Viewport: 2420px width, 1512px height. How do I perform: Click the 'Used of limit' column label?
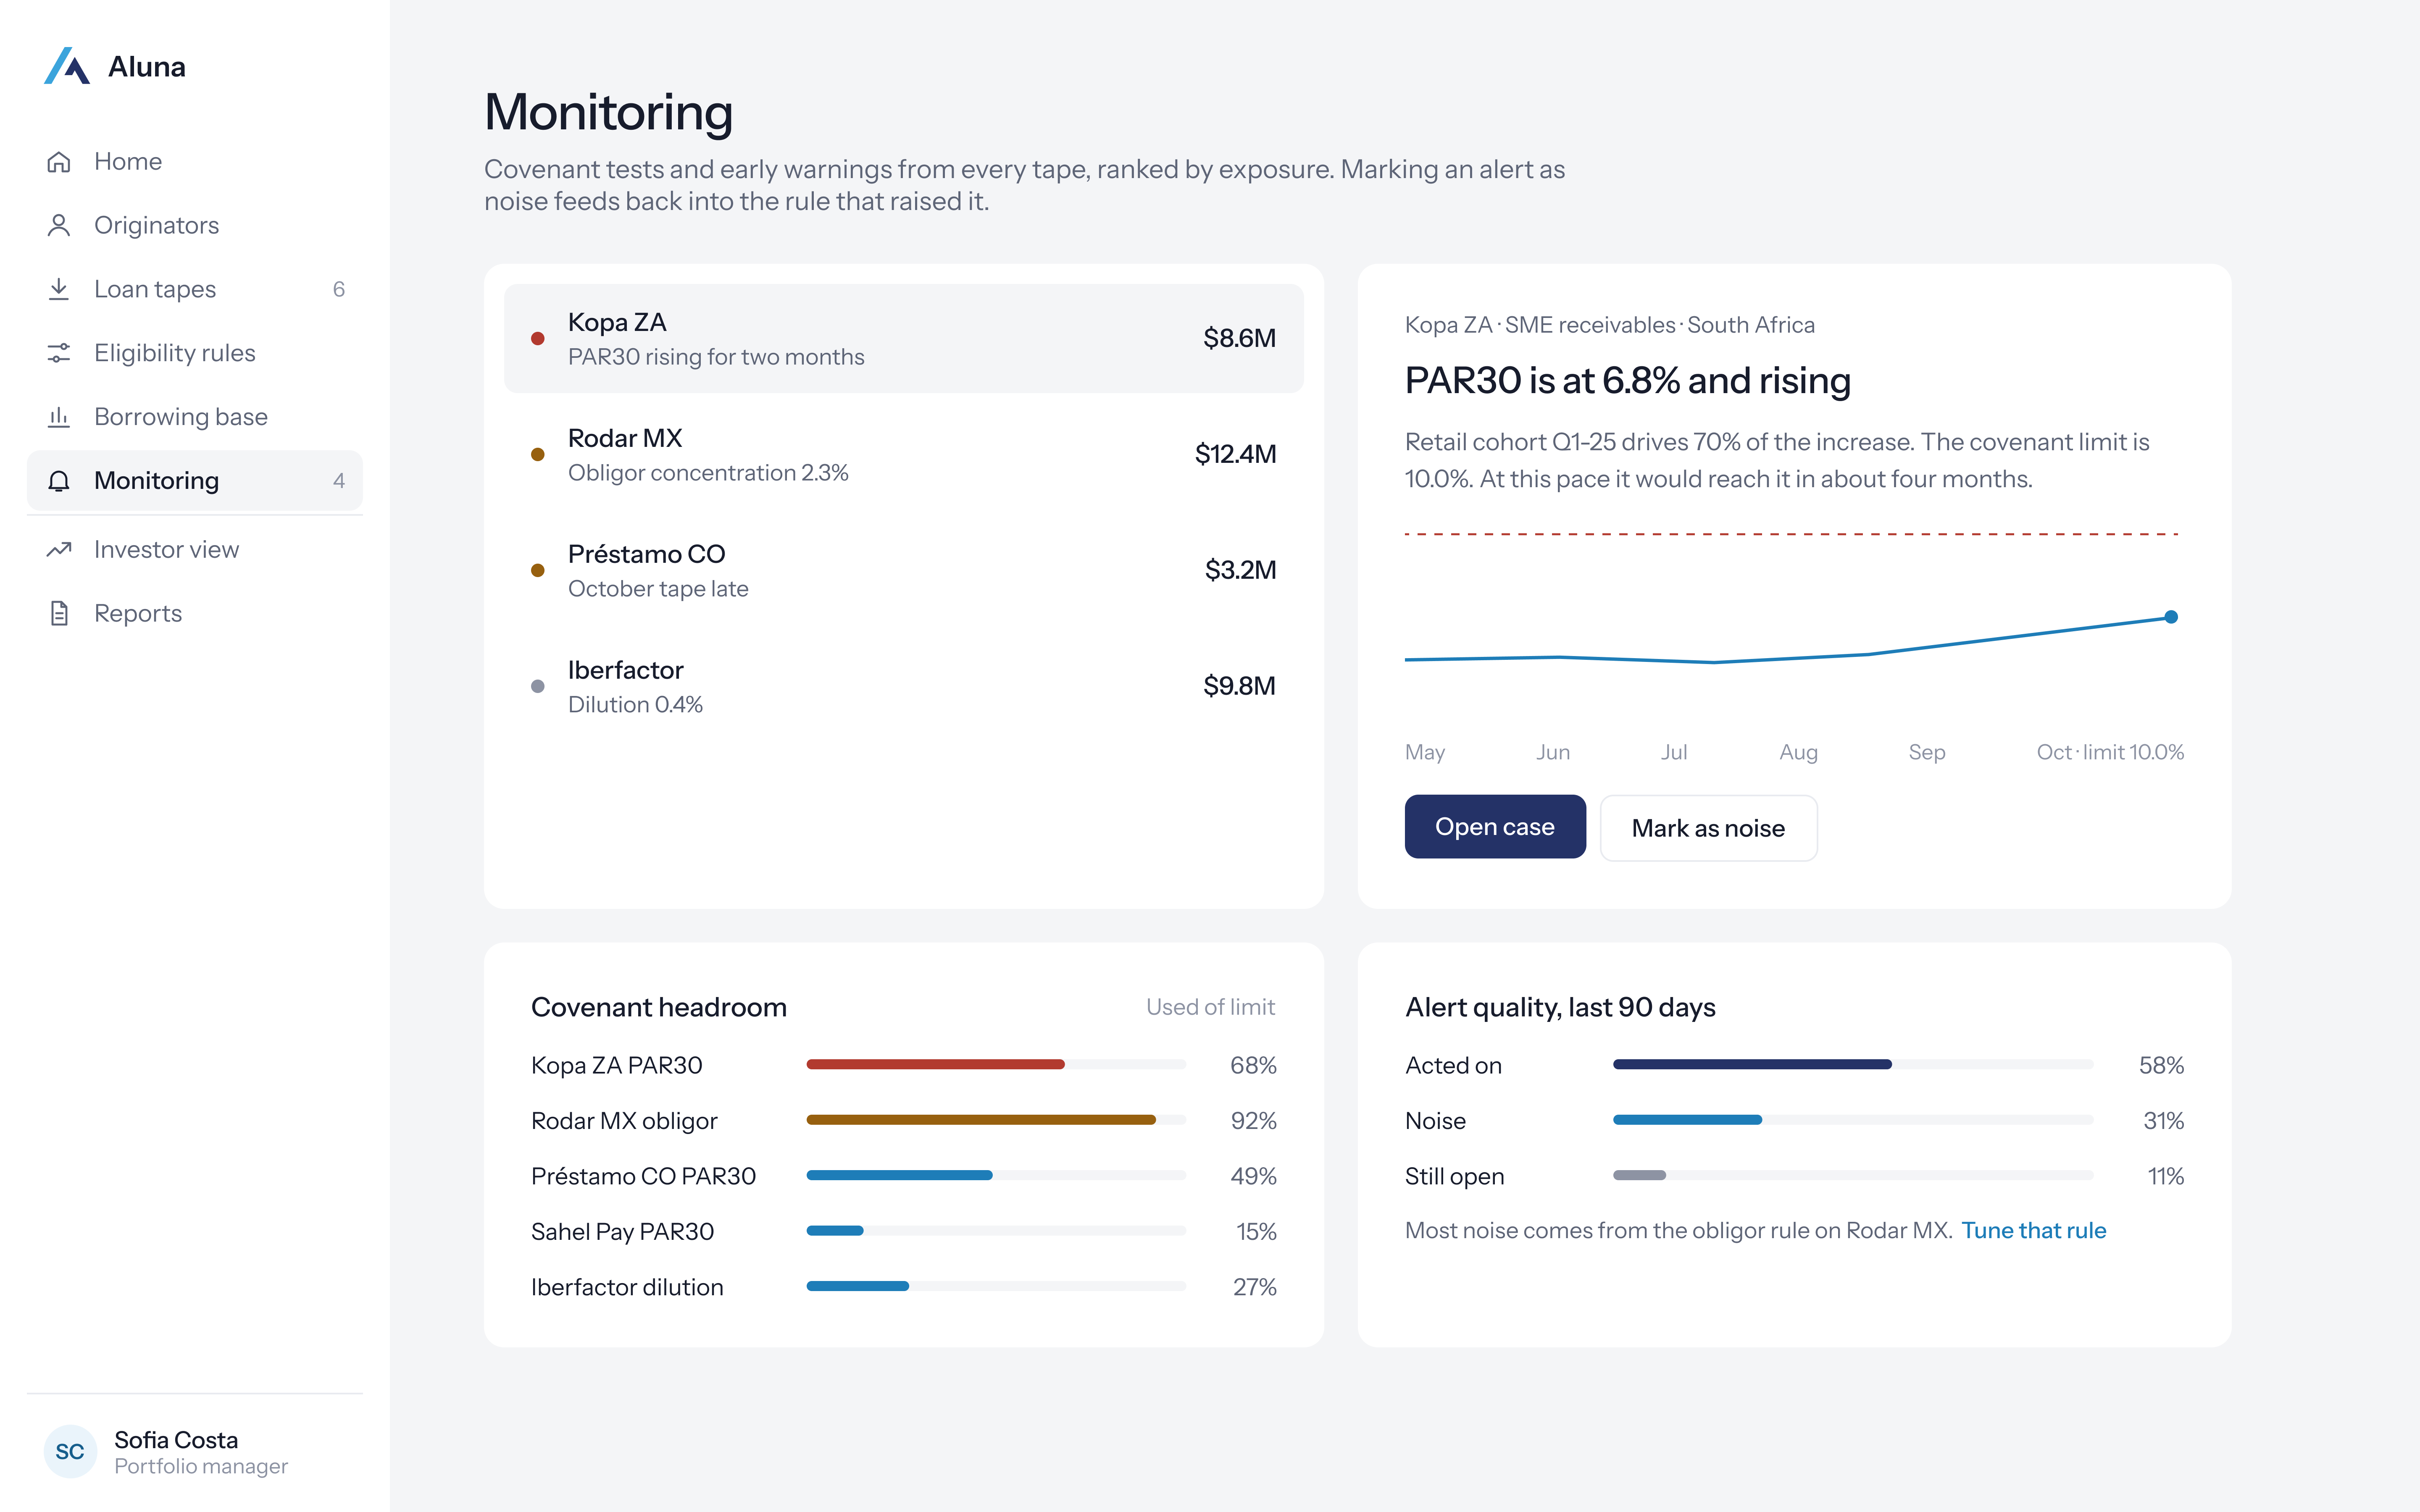[1210, 1007]
